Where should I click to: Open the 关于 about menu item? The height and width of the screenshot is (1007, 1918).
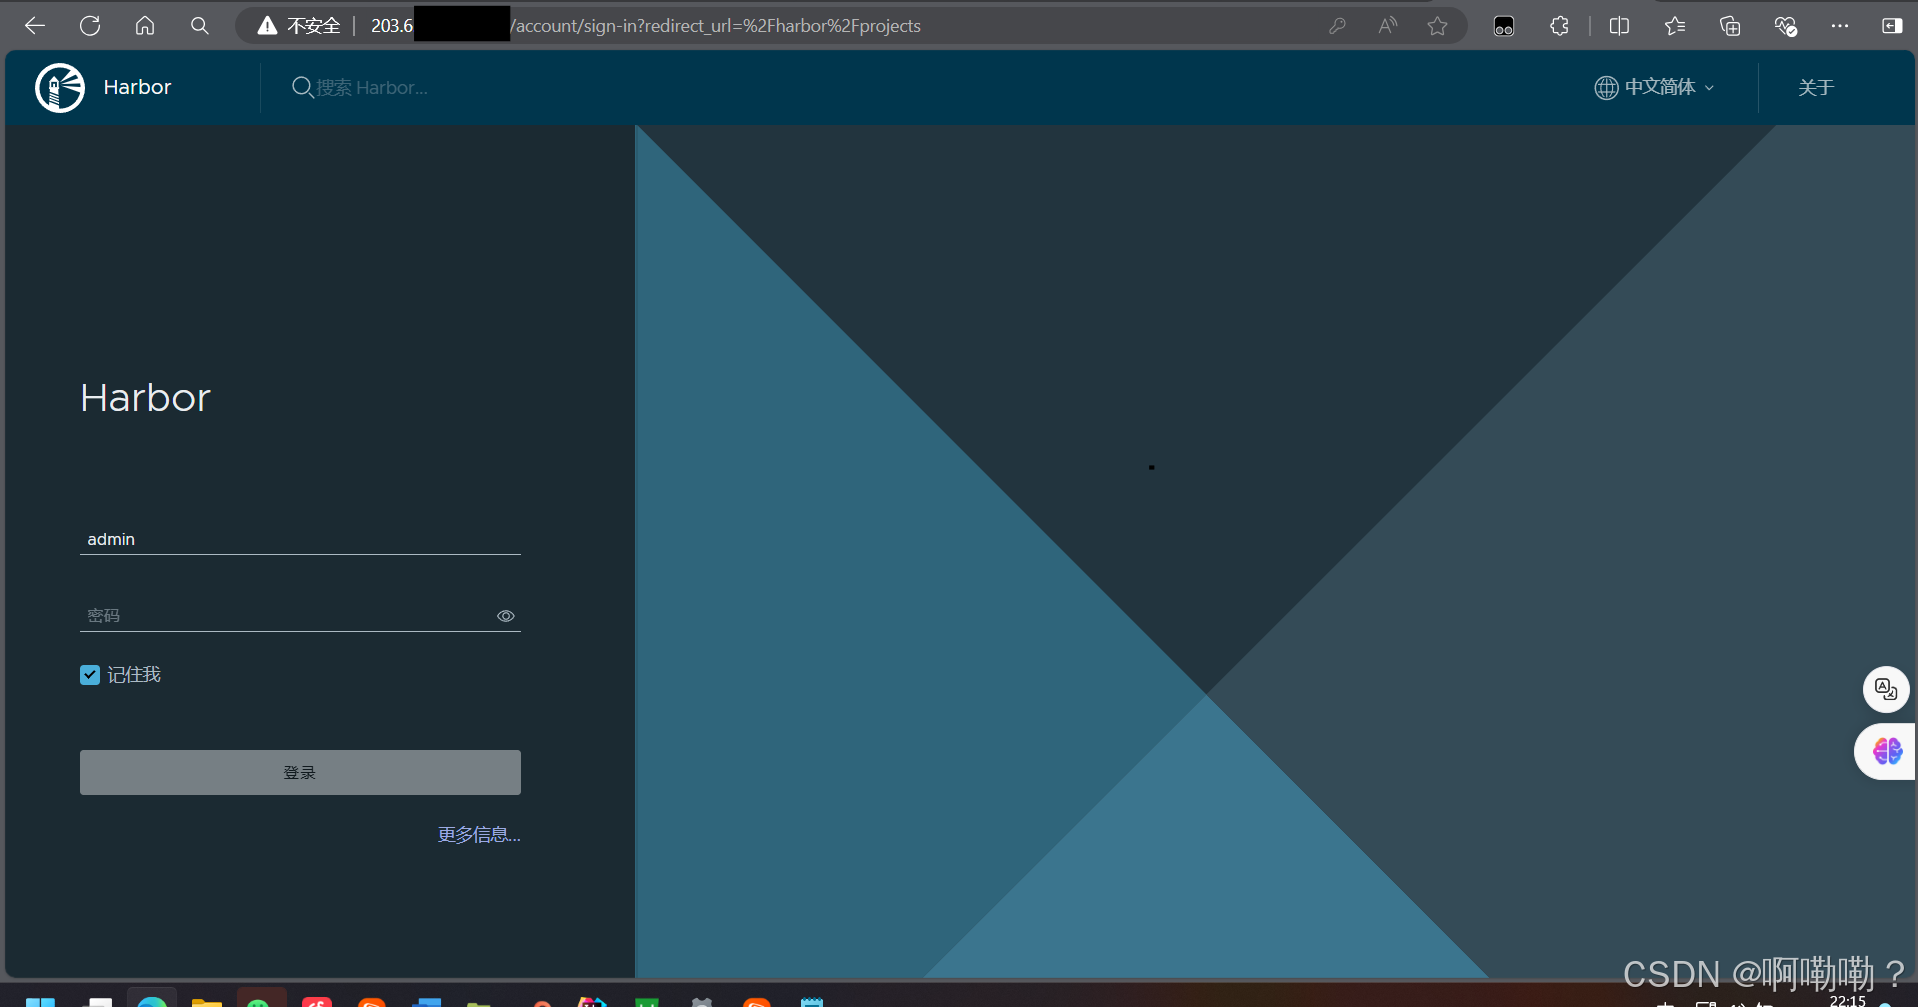point(1816,88)
